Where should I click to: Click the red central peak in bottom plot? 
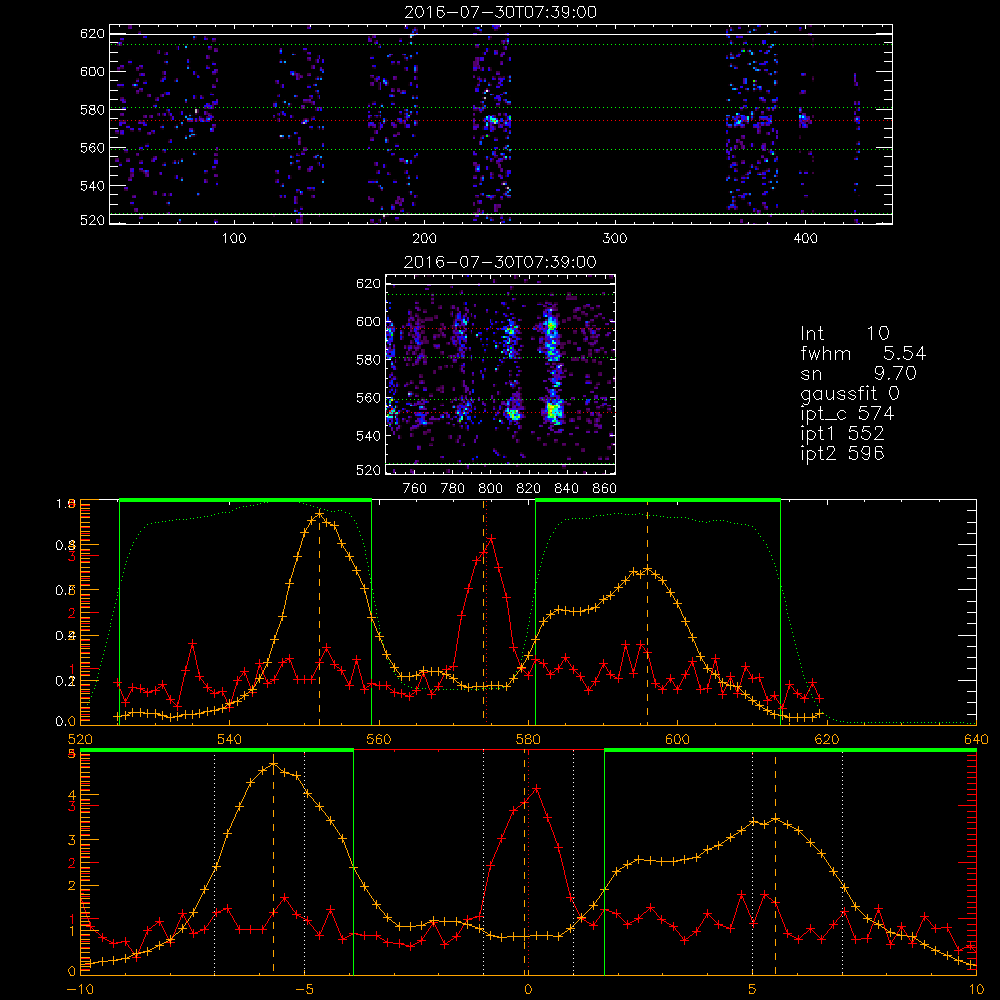(x=536, y=789)
